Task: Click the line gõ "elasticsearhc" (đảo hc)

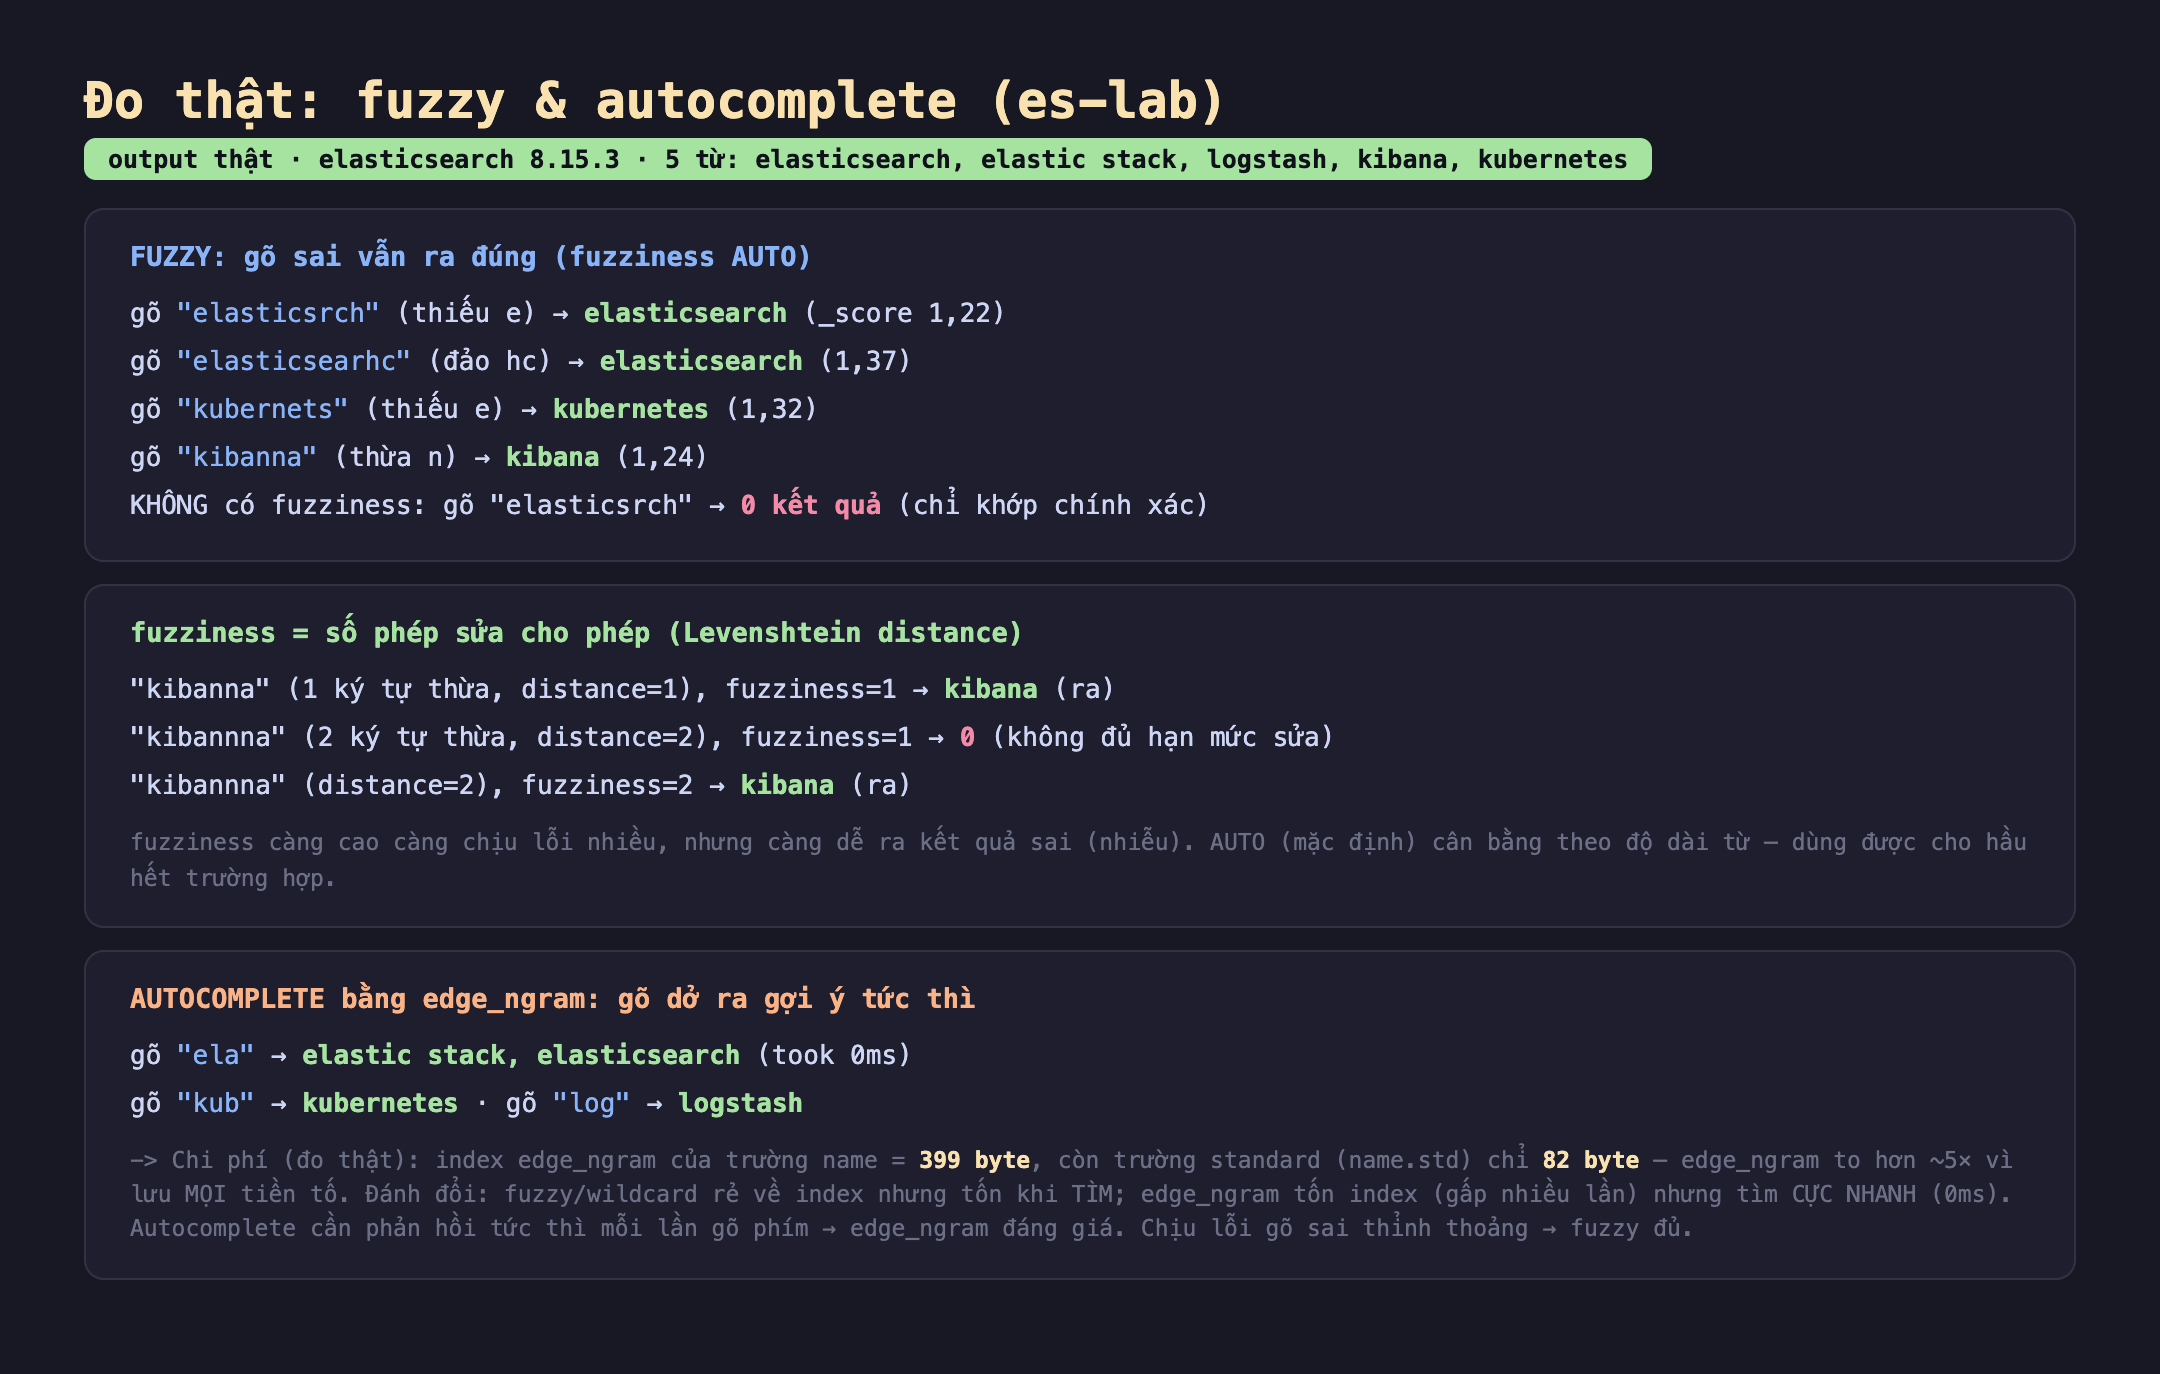Action: pos(520,361)
